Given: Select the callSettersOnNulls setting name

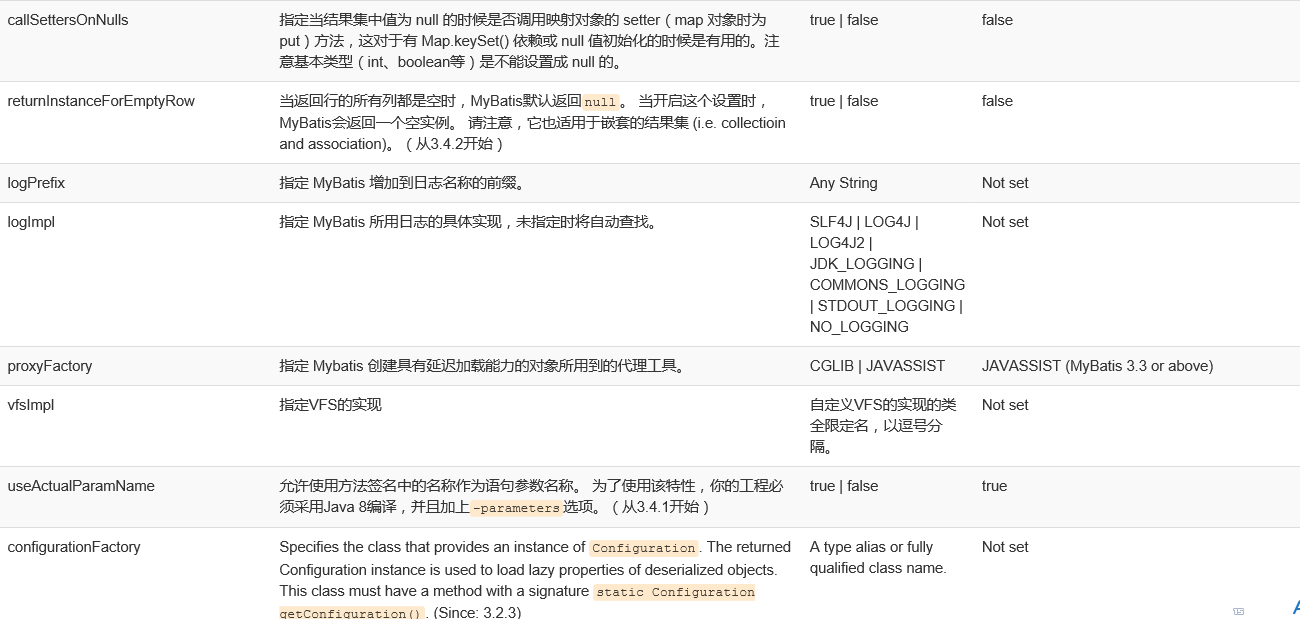Looking at the screenshot, I should [68, 20].
